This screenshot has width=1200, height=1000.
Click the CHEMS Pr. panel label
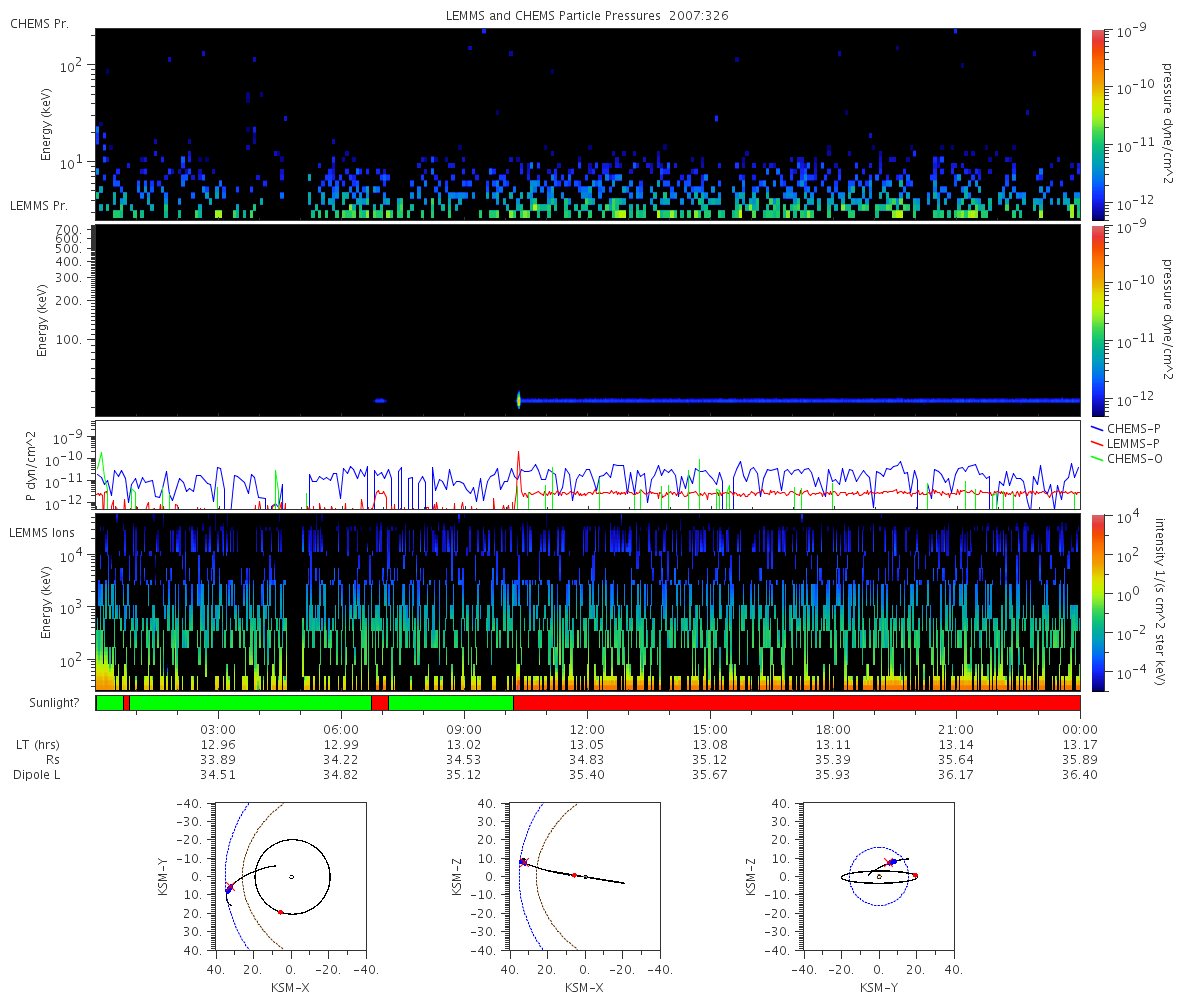coord(39,24)
